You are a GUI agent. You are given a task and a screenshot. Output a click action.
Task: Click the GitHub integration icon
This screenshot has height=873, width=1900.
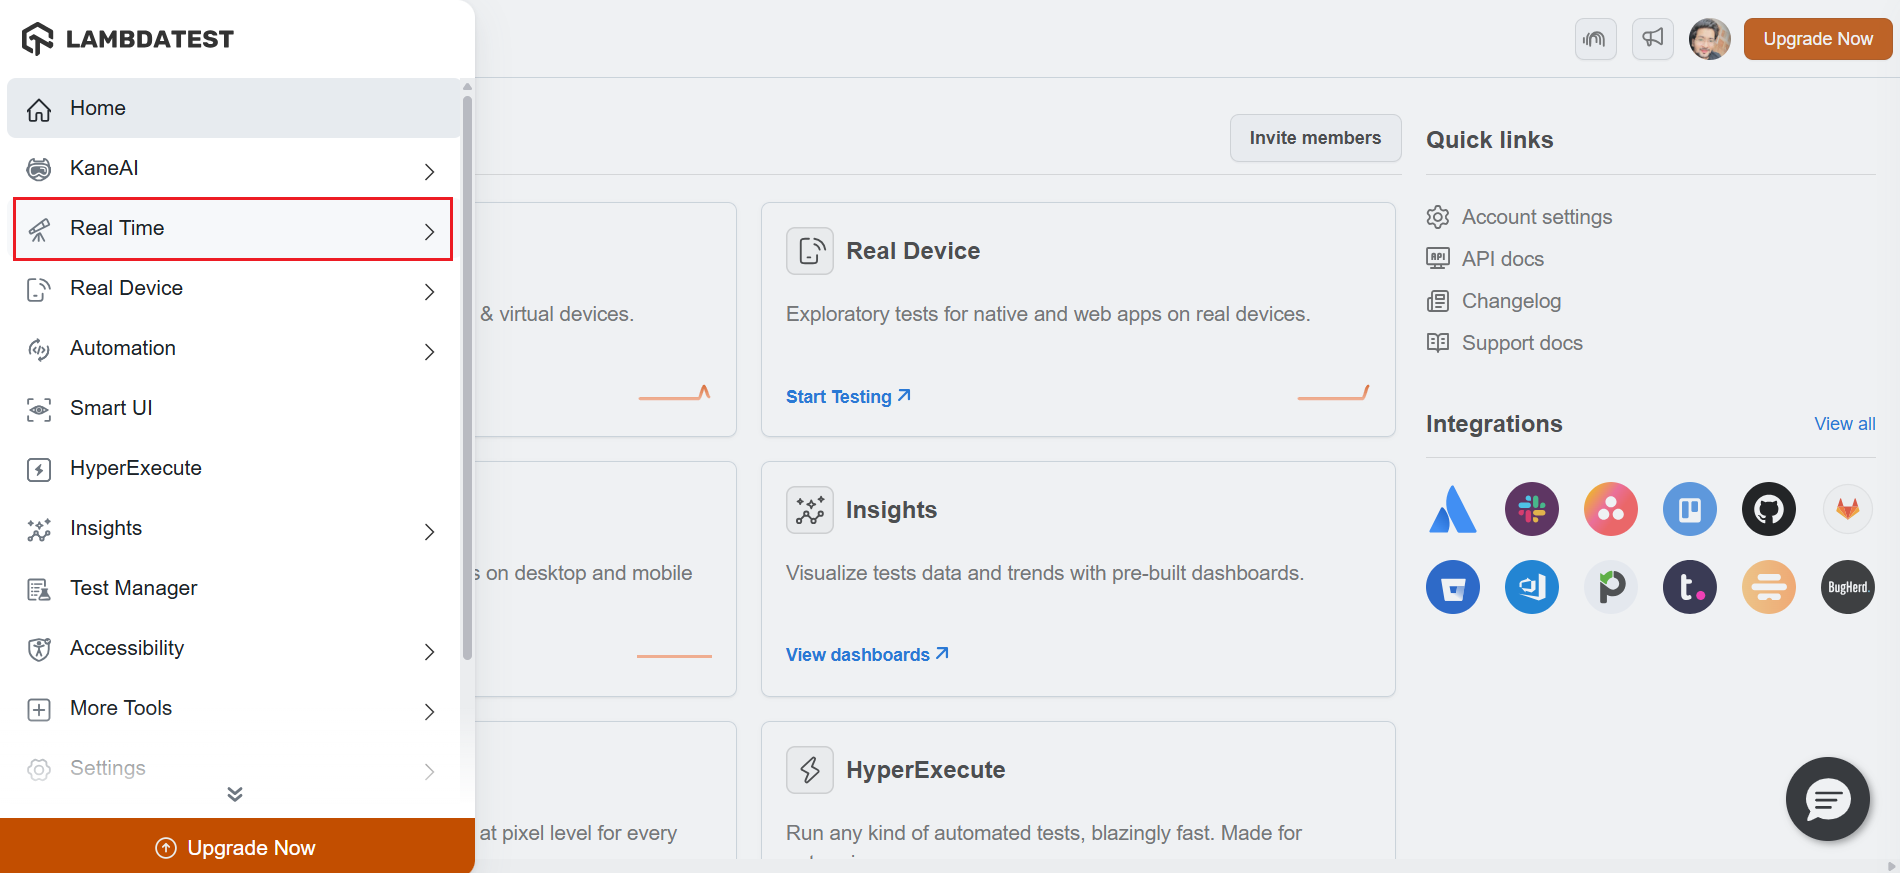click(1768, 509)
